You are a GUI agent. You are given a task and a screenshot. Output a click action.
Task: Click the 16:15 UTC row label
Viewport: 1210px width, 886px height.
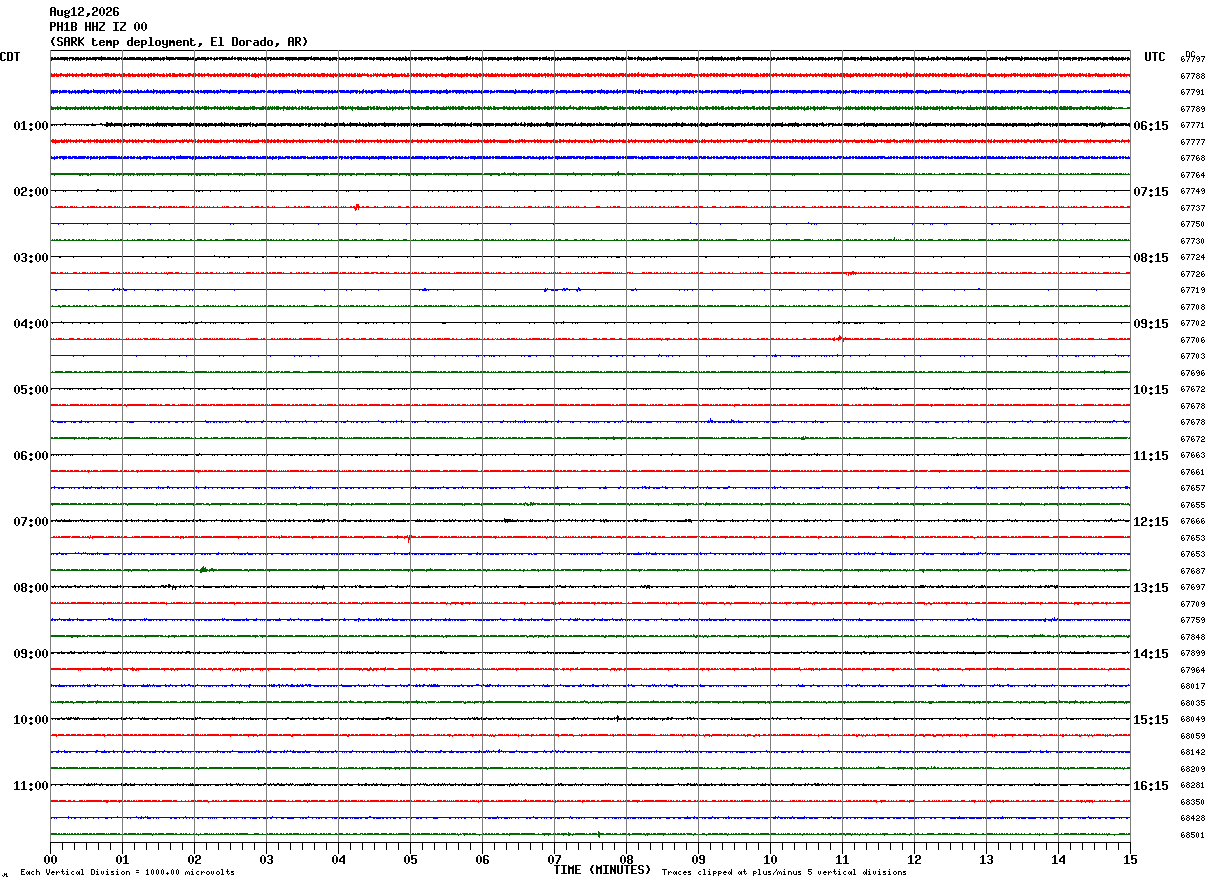point(1151,786)
